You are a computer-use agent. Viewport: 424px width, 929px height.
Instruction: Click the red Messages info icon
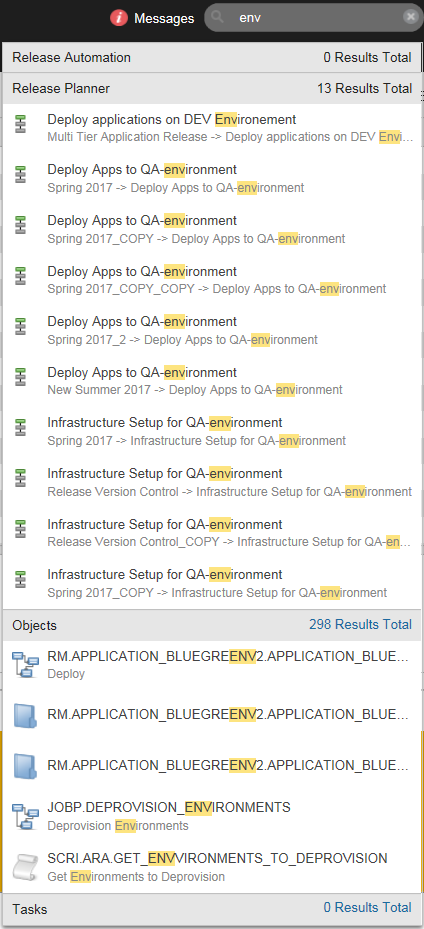[x=119, y=18]
